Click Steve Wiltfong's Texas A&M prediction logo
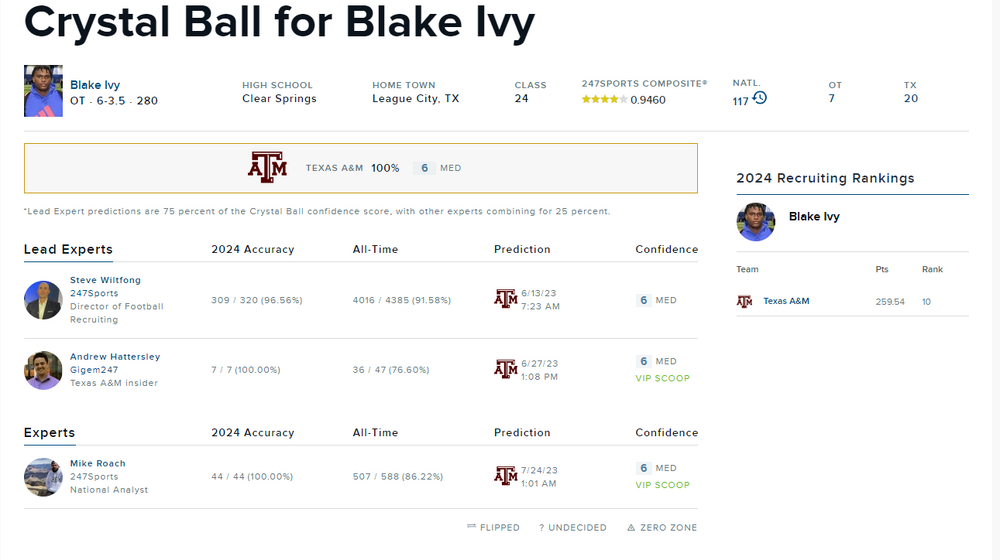This screenshot has width=1000, height=560. (x=506, y=299)
